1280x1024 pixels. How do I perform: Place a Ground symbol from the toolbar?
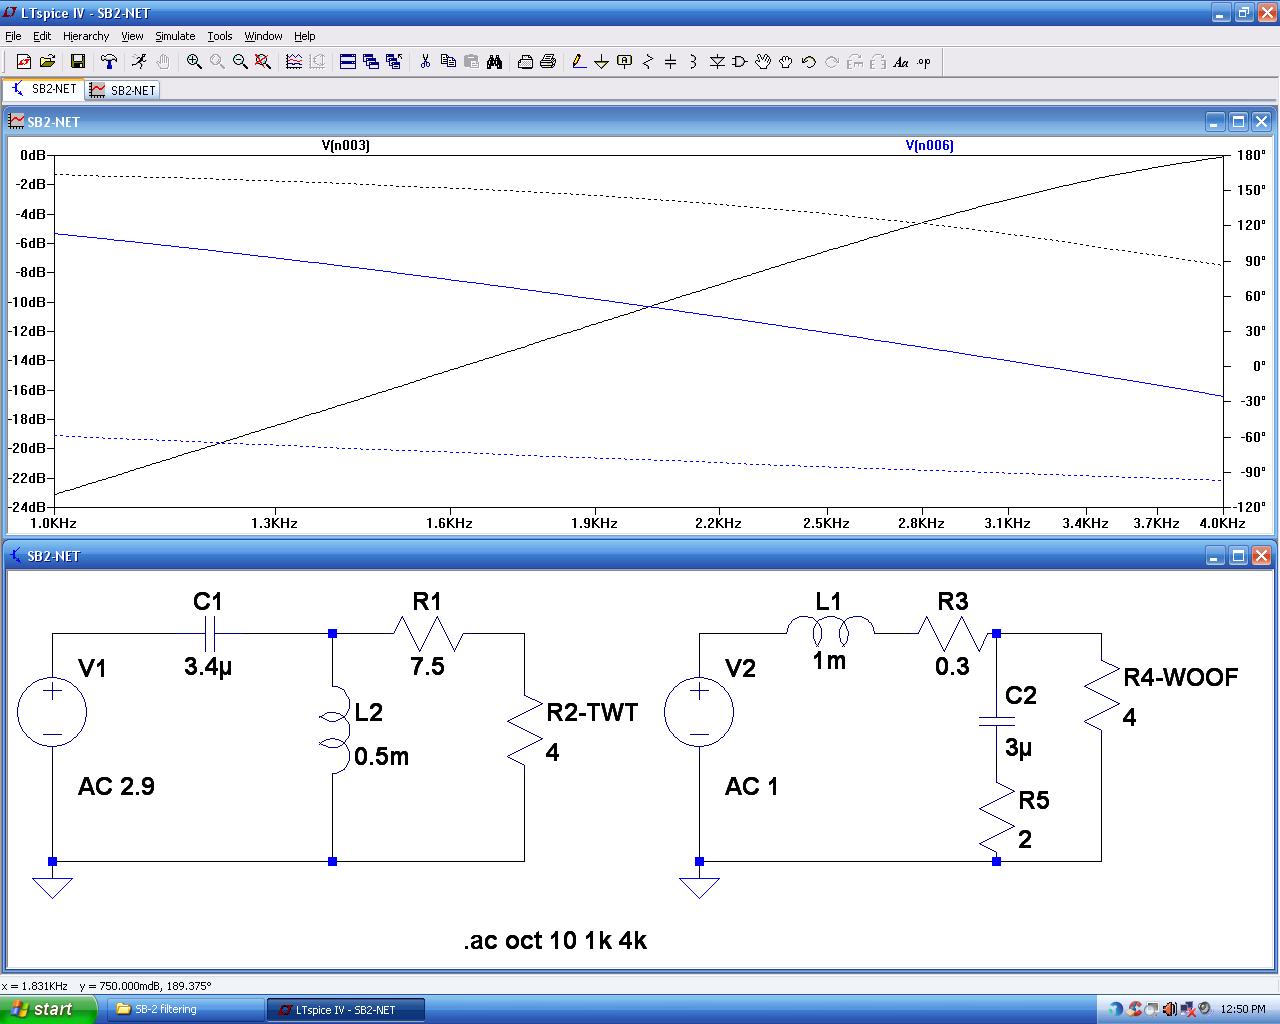click(602, 62)
